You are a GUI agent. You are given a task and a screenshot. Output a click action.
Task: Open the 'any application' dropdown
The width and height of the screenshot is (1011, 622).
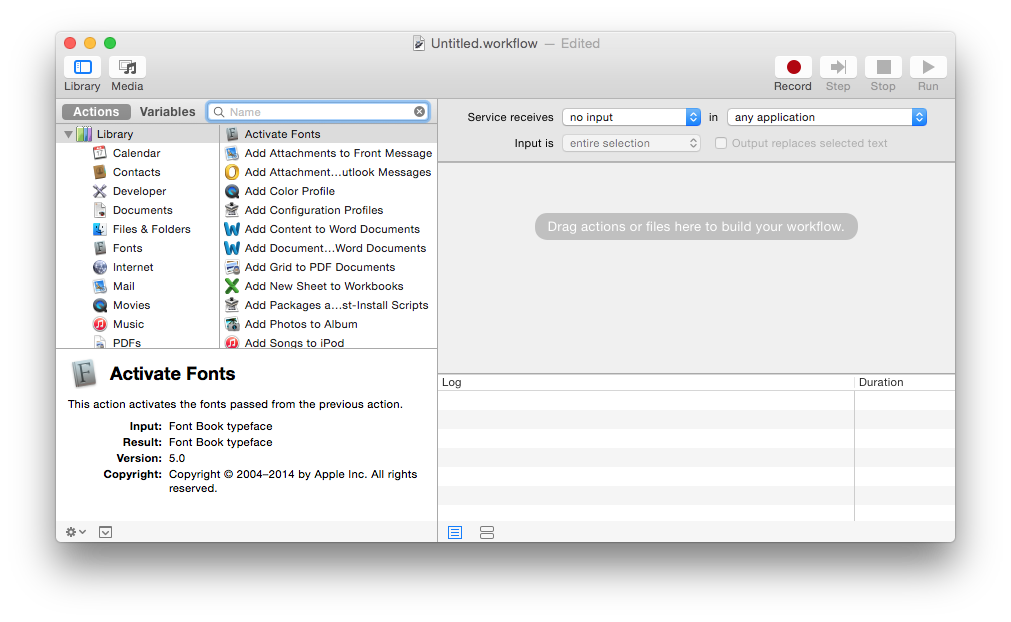pos(827,117)
